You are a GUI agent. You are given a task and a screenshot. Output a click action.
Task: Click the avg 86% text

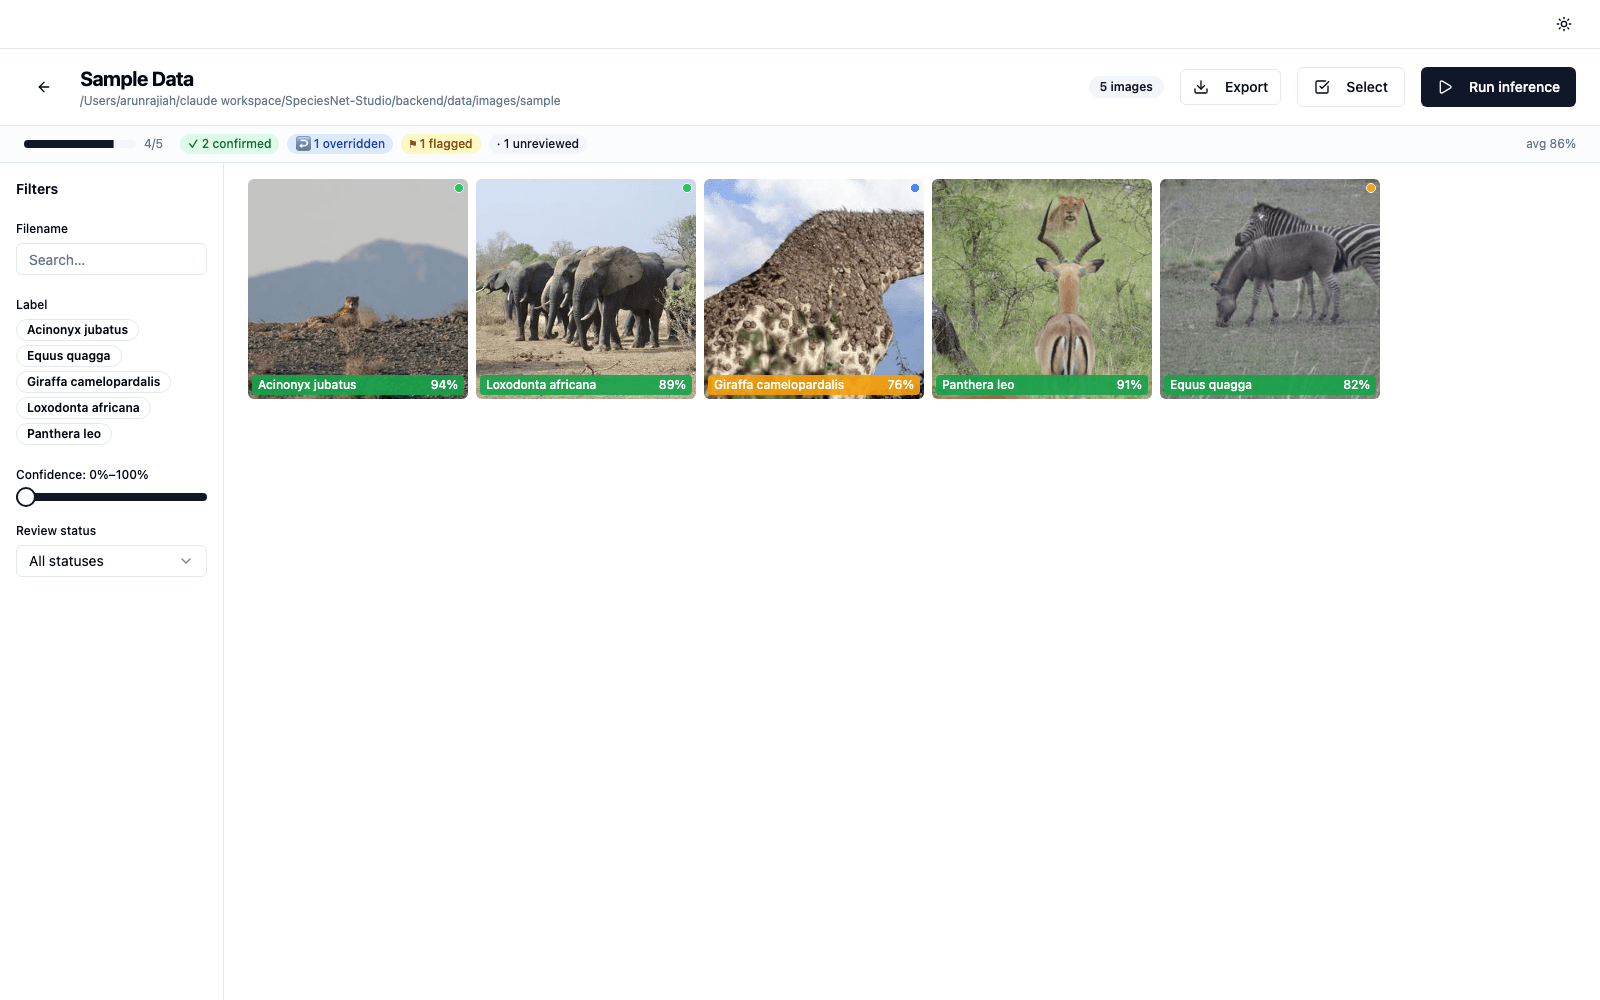[x=1550, y=144]
